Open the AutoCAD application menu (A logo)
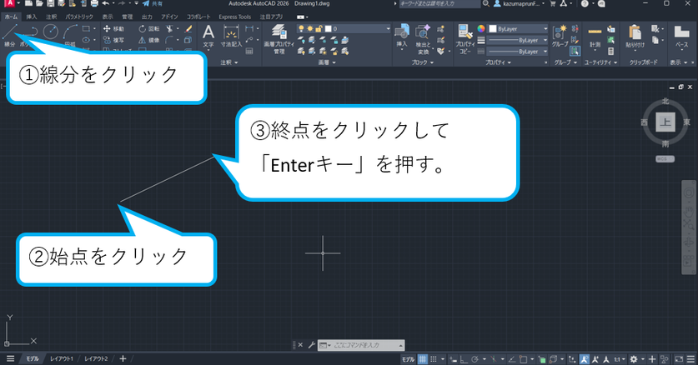Viewport: 698px width, 365px height. (x=9, y=4)
